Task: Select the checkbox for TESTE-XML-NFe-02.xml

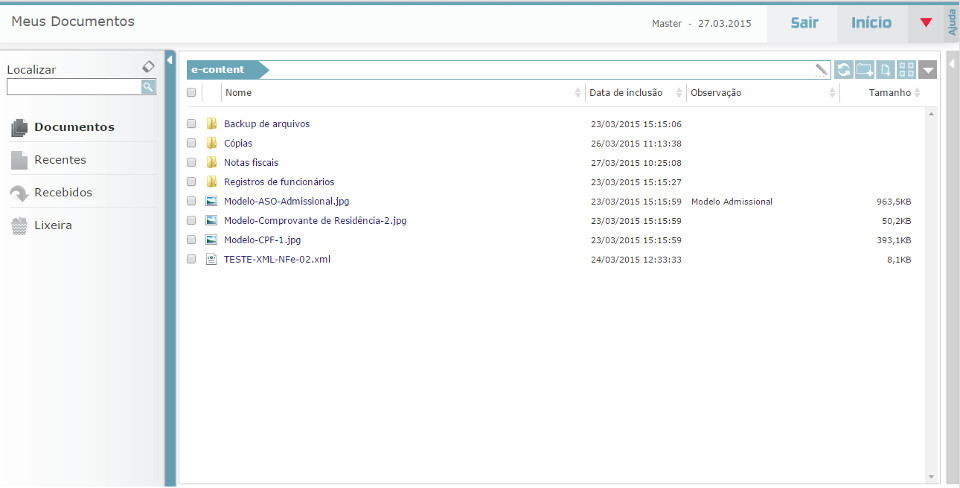Action: (x=191, y=259)
